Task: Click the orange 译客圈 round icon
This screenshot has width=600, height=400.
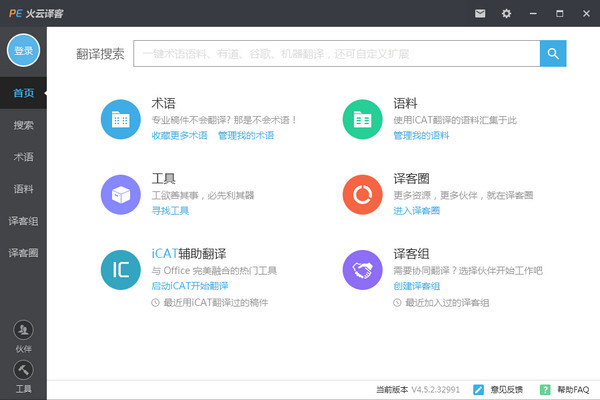Action: click(x=362, y=195)
